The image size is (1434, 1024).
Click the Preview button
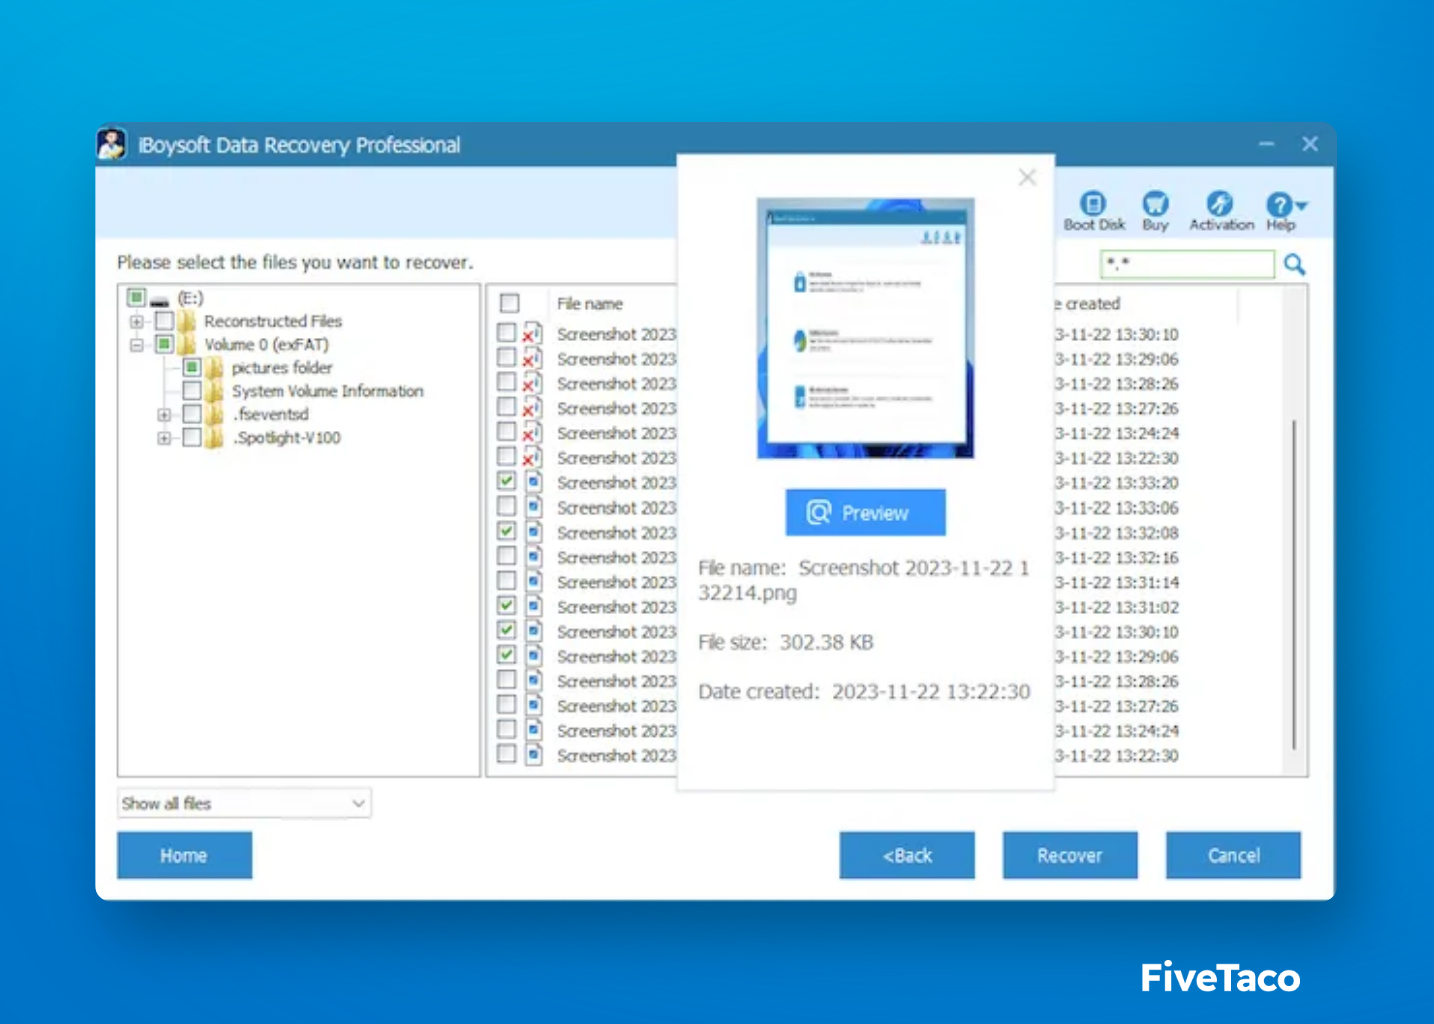865,513
